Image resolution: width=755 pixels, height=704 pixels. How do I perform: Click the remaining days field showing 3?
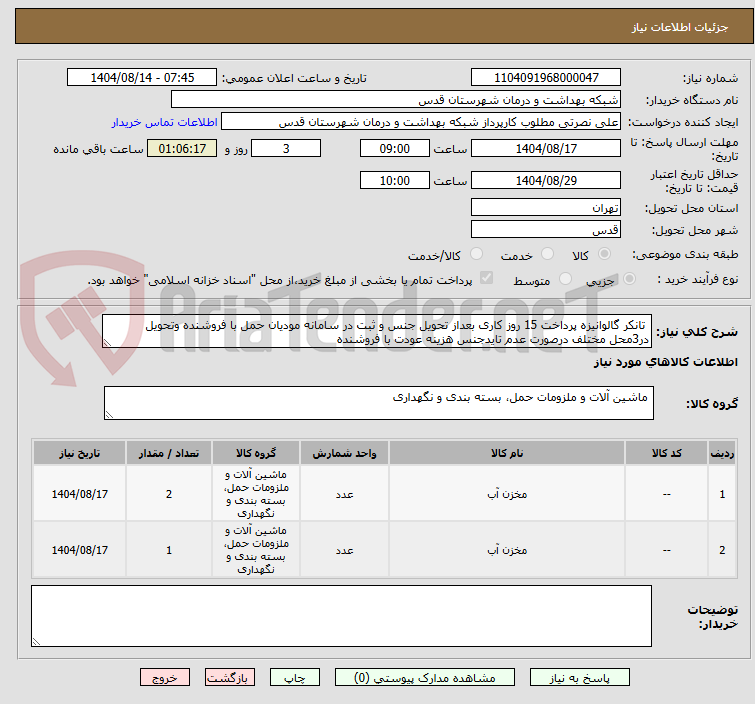click(x=286, y=148)
